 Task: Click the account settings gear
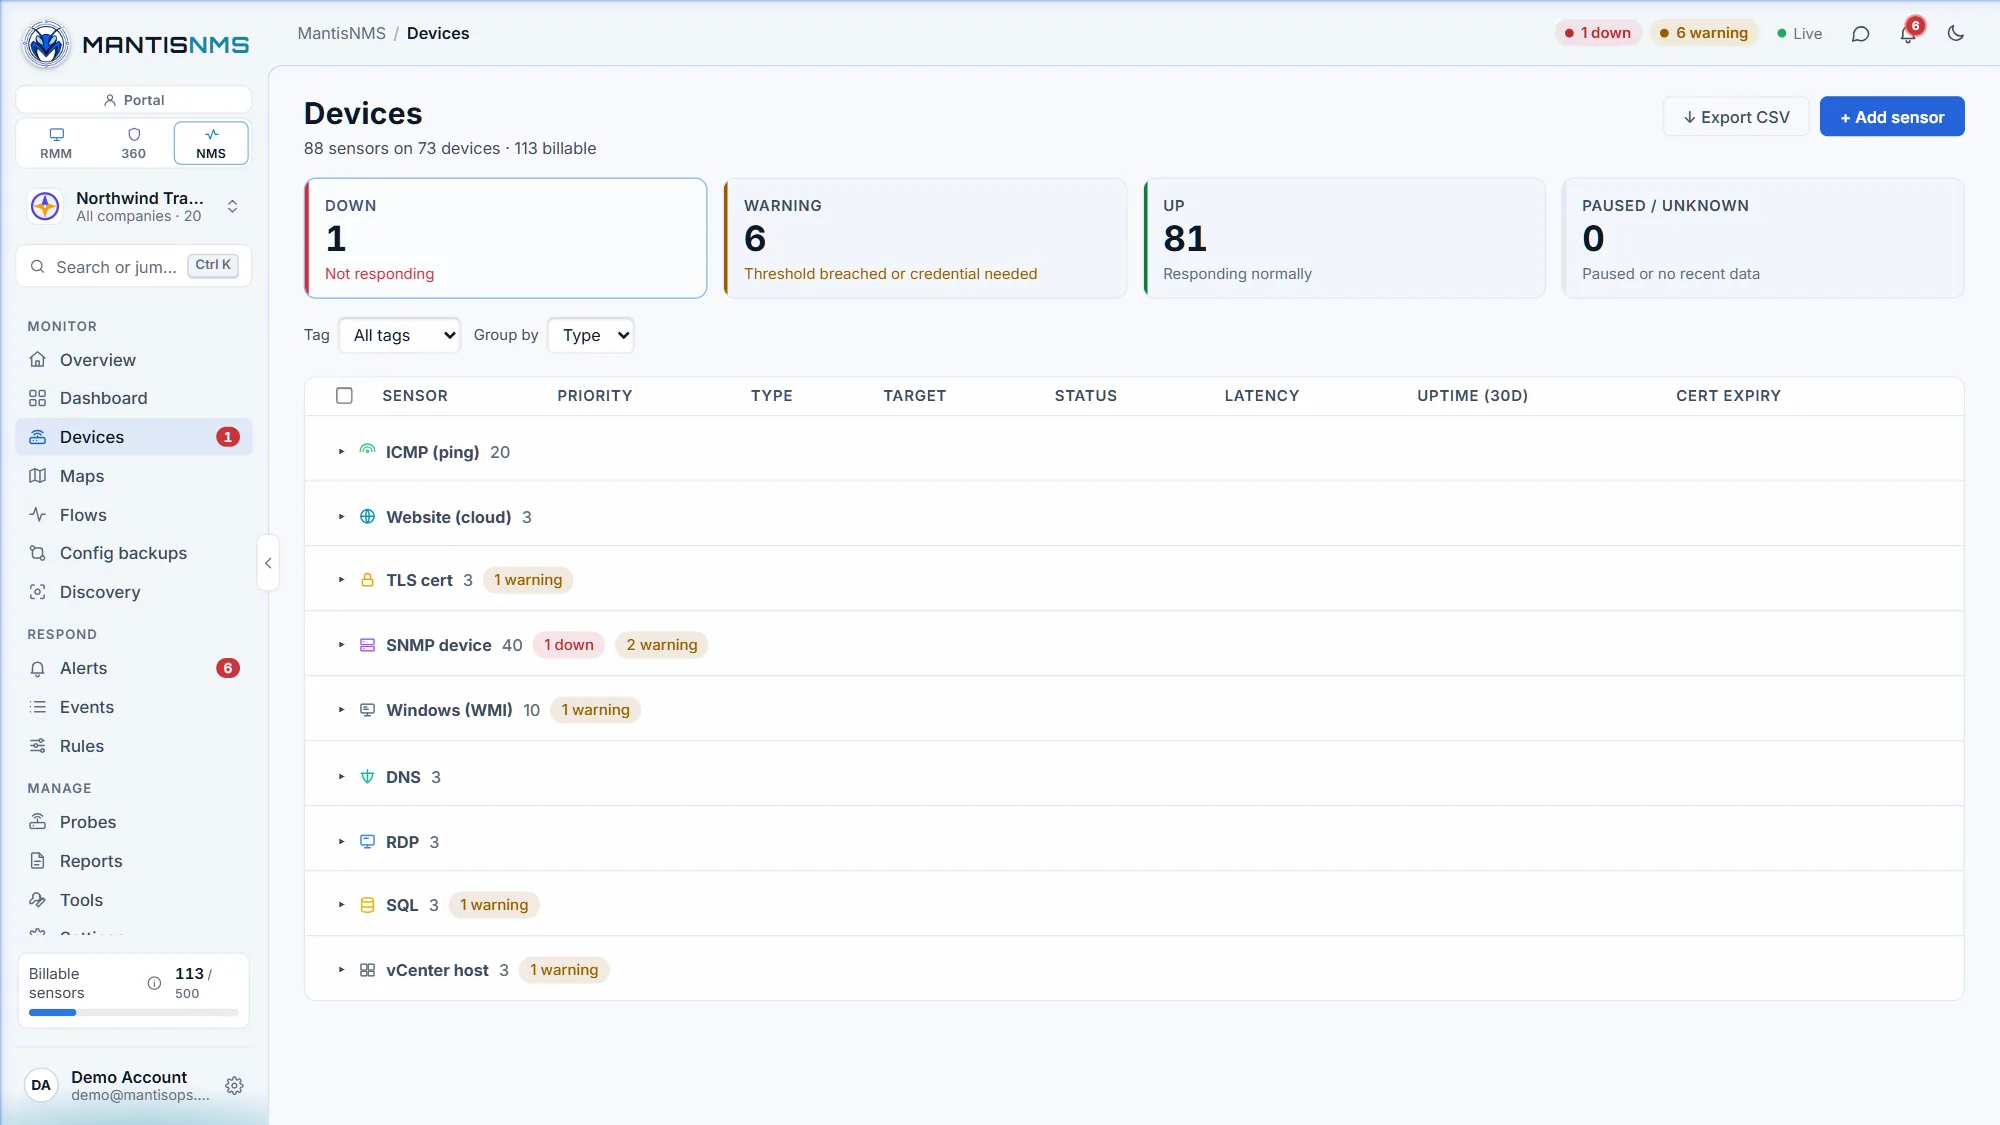[x=234, y=1086]
